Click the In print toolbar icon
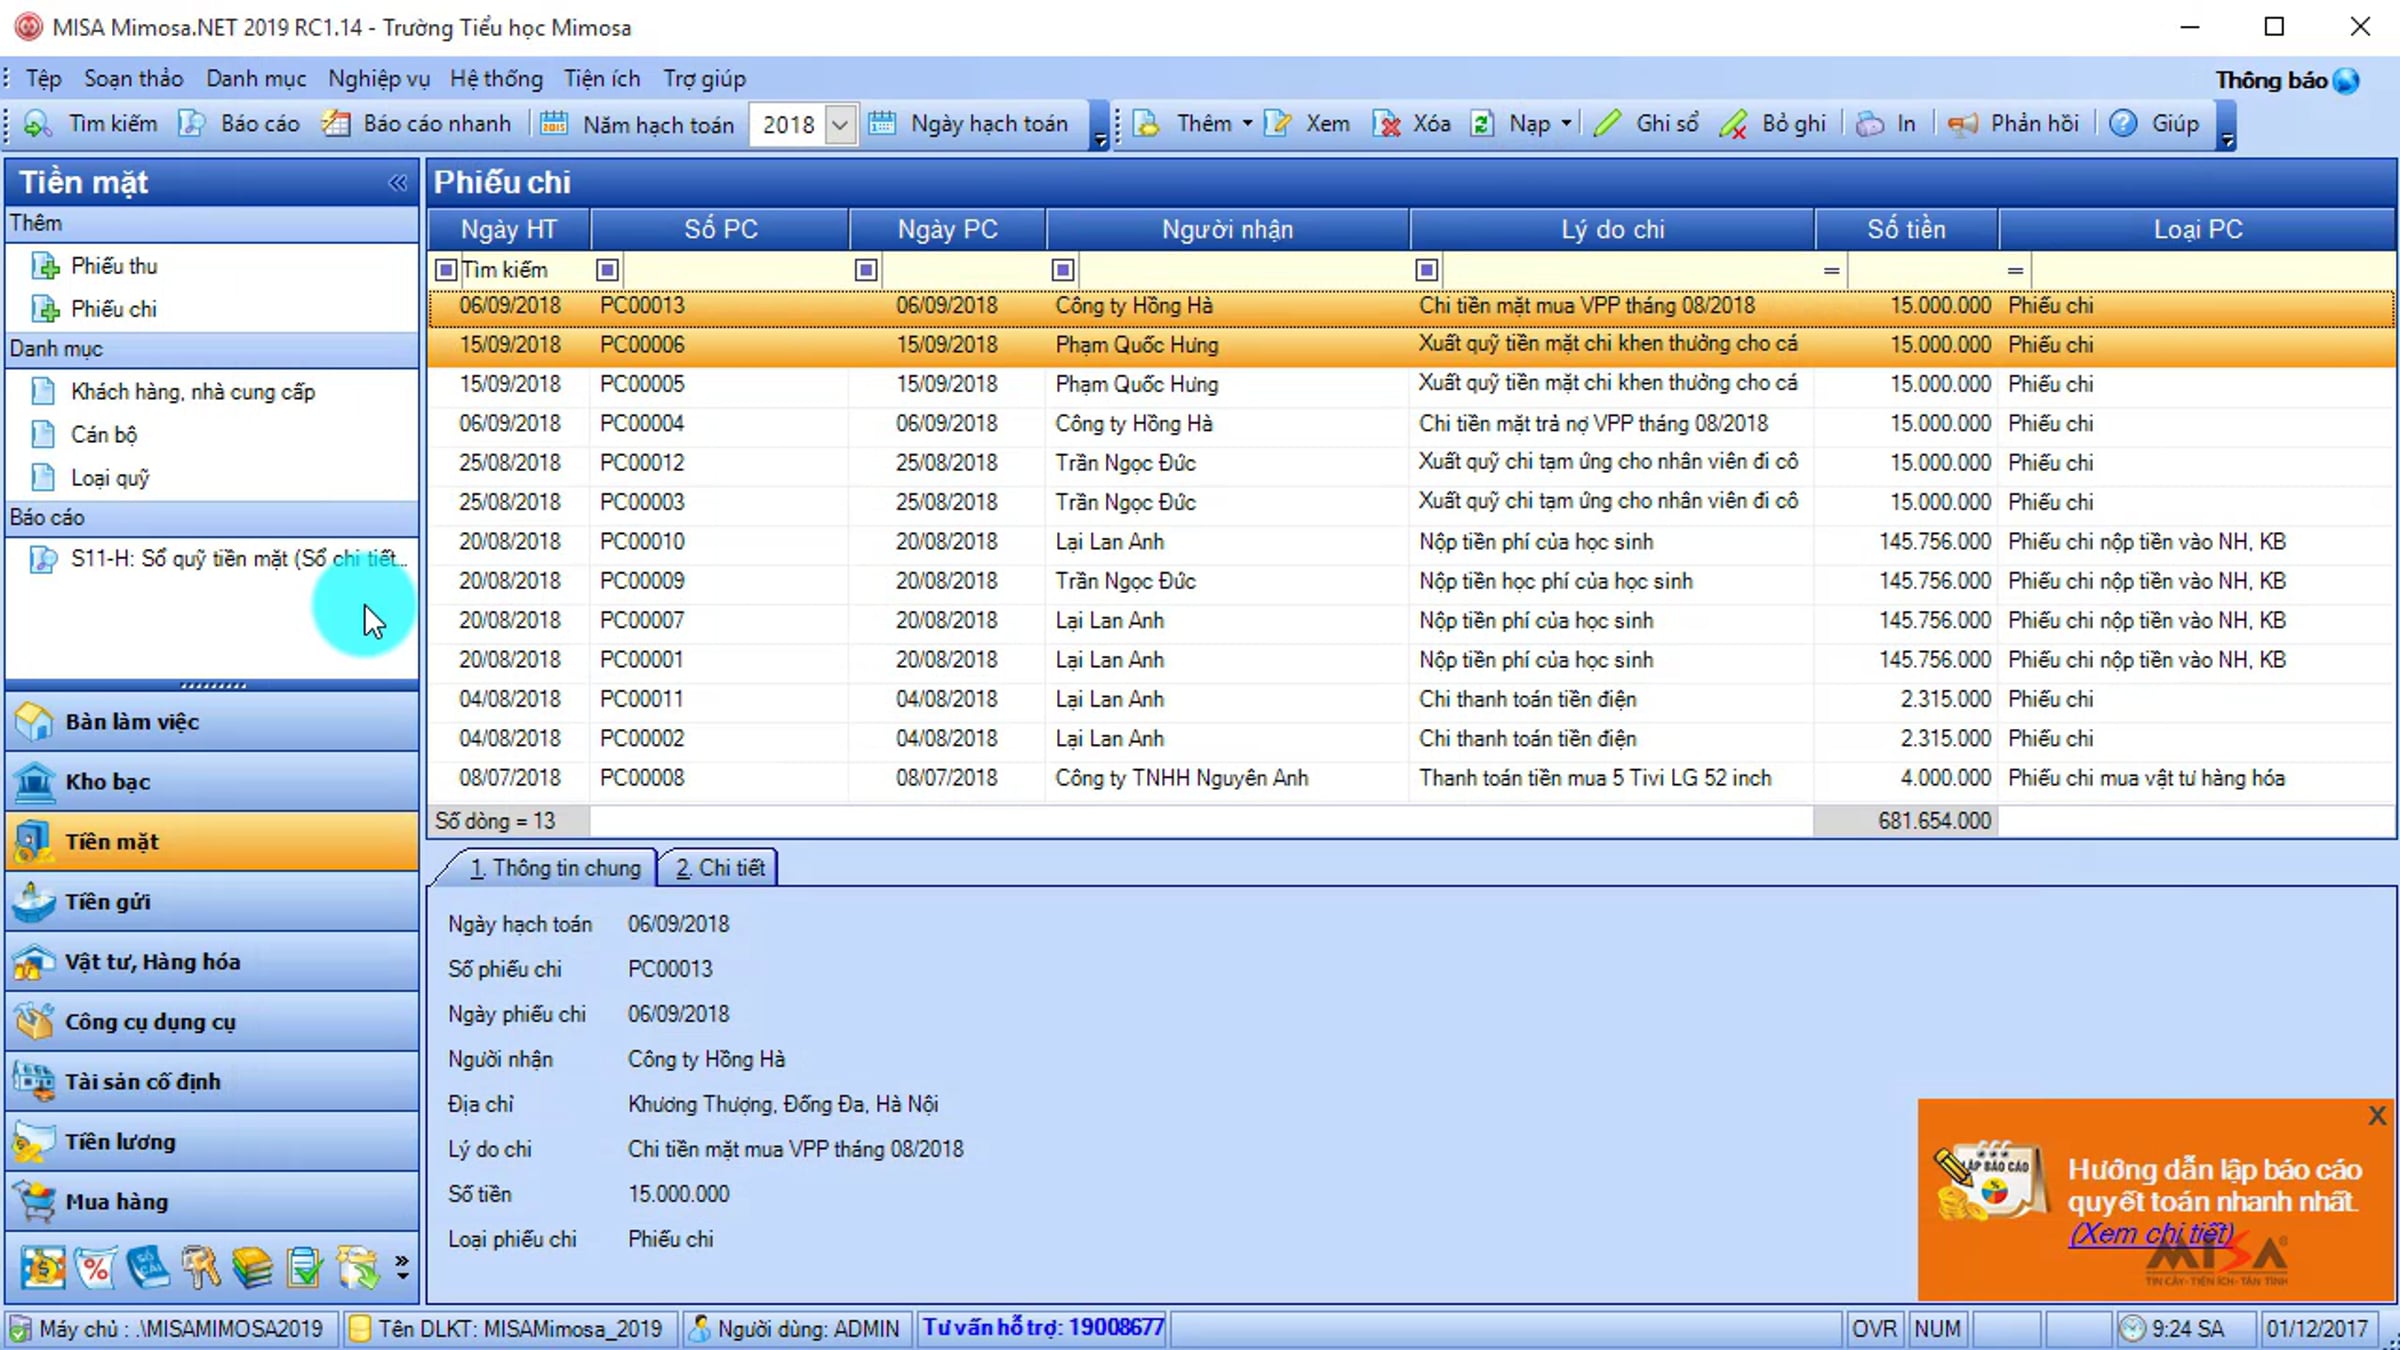The height and width of the screenshot is (1350, 2400). click(1869, 124)
